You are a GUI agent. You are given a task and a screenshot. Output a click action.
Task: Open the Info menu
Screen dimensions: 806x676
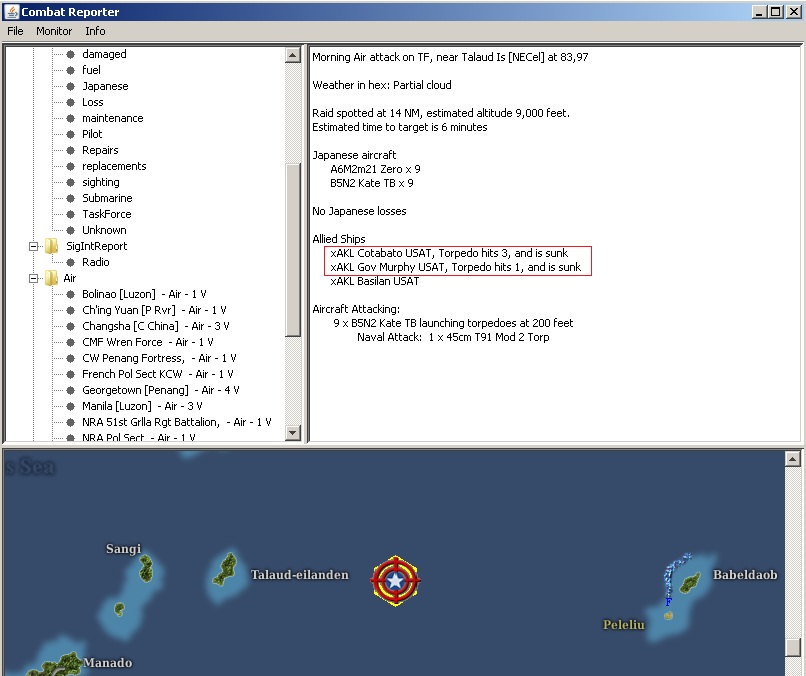tap(95, 31)
